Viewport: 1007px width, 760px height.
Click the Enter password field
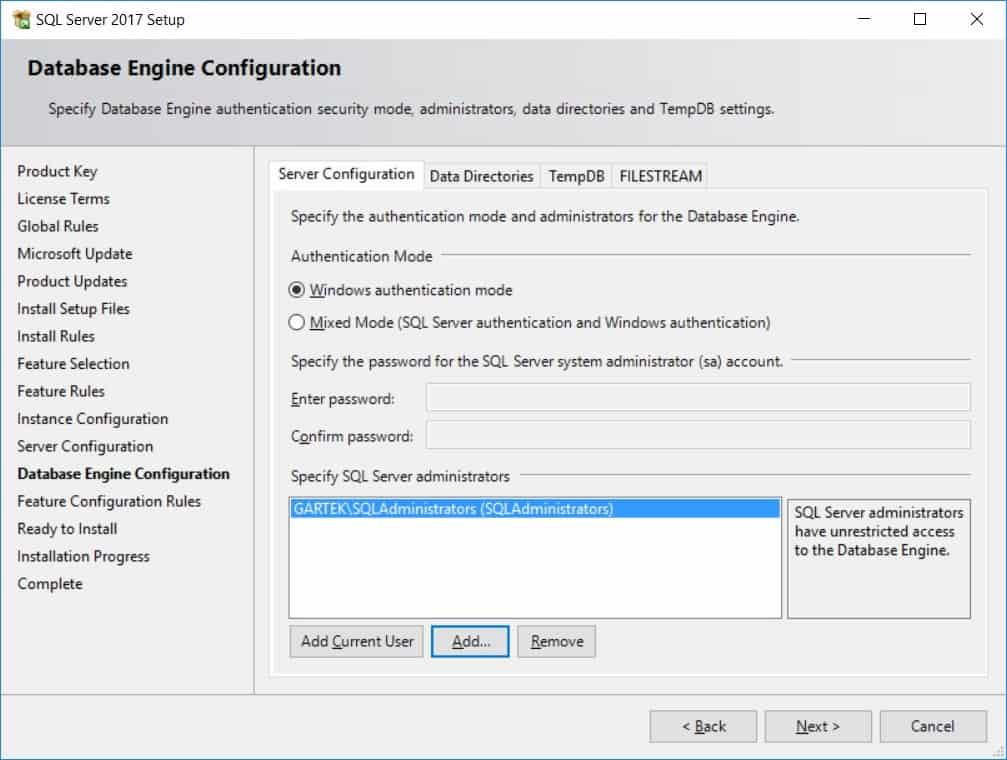(698, 398)
